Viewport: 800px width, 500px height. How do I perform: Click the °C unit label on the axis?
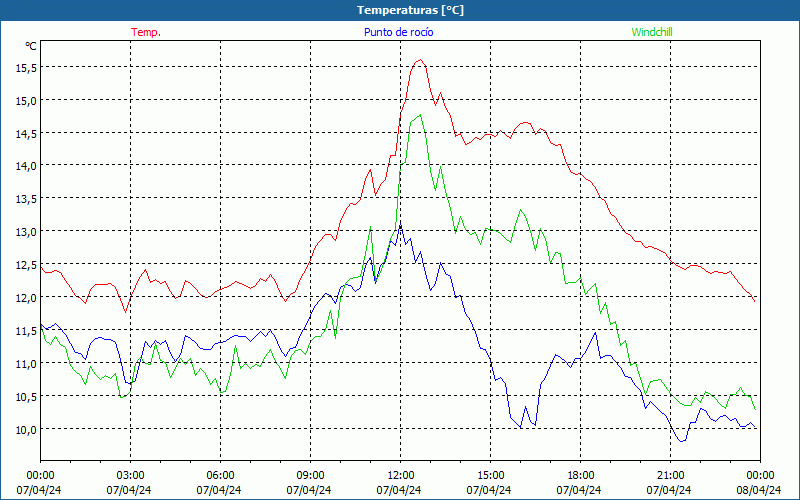pos(31,46)
